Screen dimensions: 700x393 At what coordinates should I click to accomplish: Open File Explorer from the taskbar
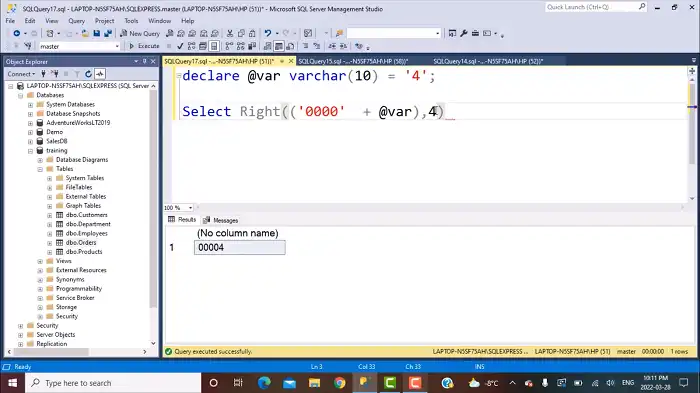[314, 383]
